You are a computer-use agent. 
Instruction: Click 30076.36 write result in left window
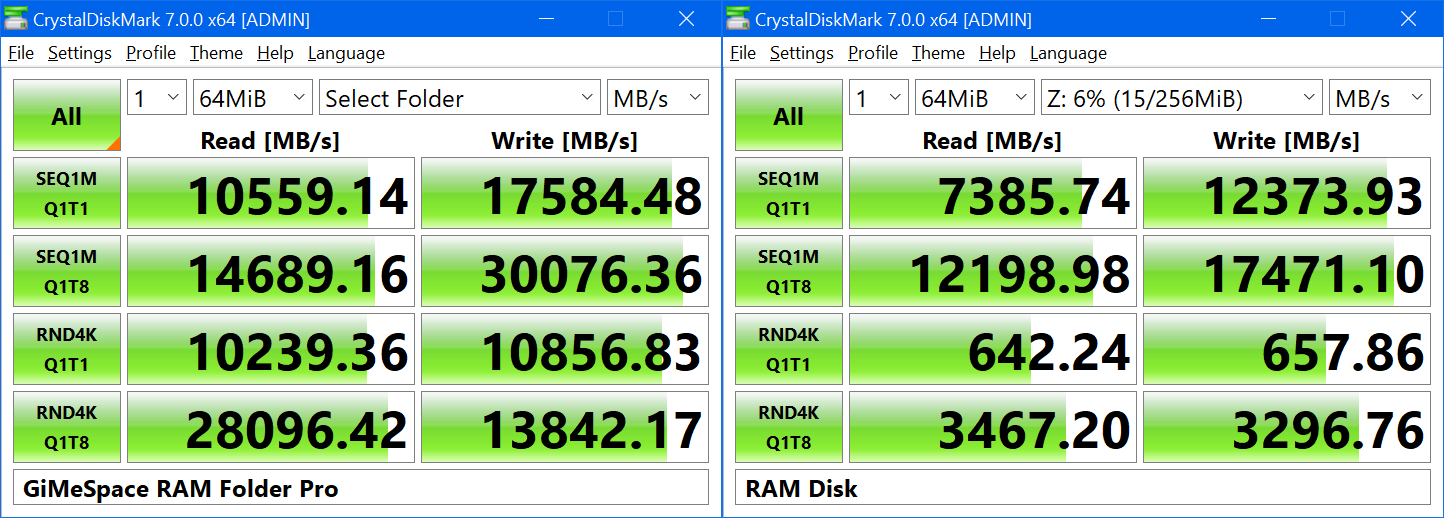[565, 271]
